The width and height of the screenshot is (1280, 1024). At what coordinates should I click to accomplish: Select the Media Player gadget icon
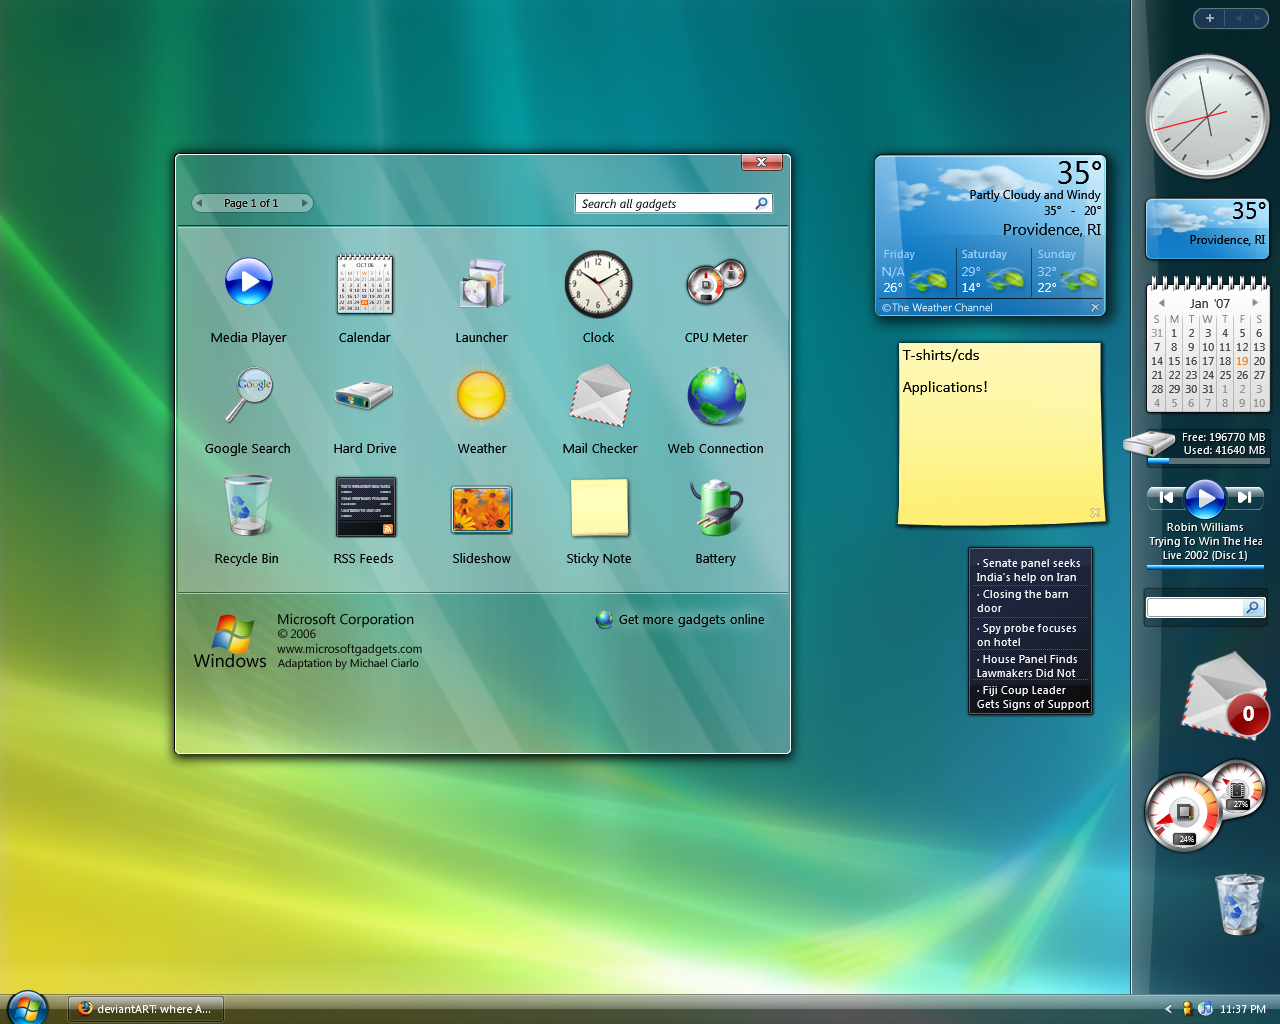coord(248,282)
